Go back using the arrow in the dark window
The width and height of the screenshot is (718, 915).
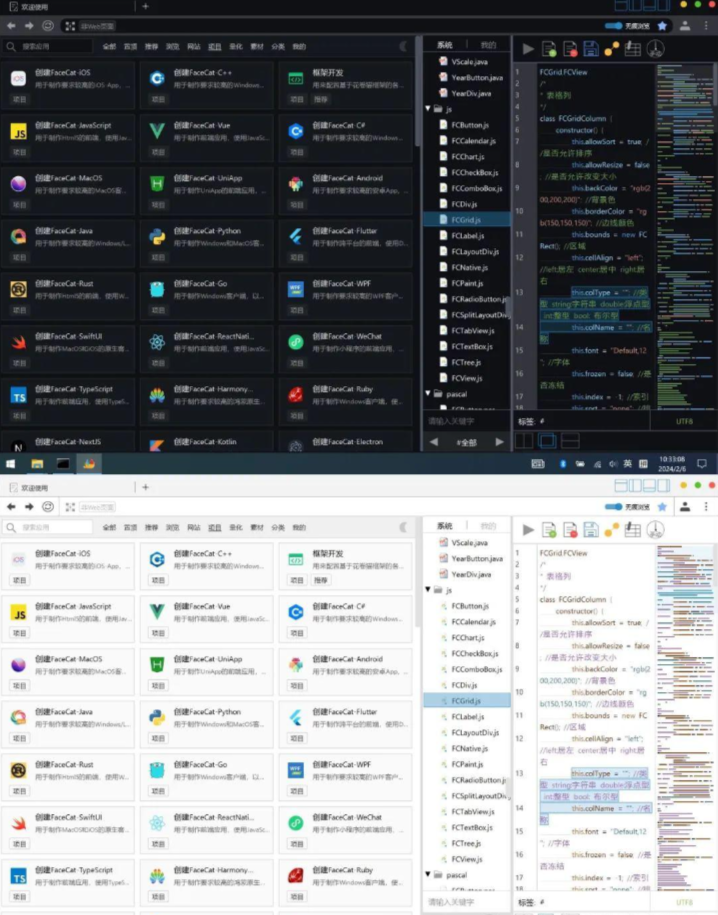click(11, 26)
